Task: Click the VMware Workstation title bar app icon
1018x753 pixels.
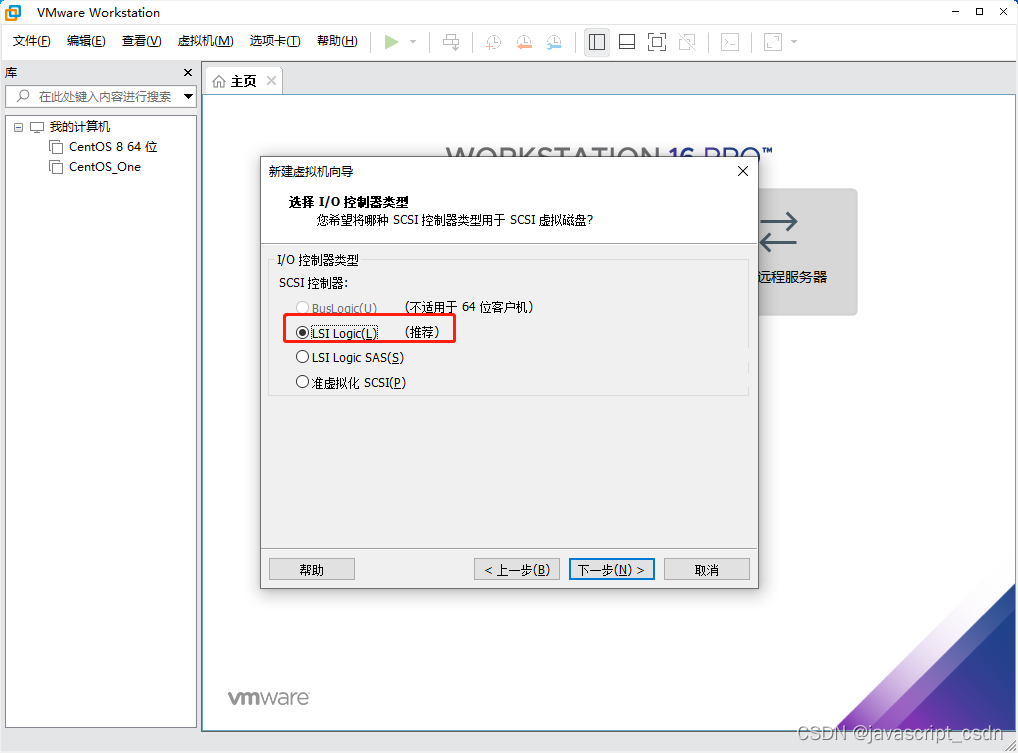Action: point(13,12)
